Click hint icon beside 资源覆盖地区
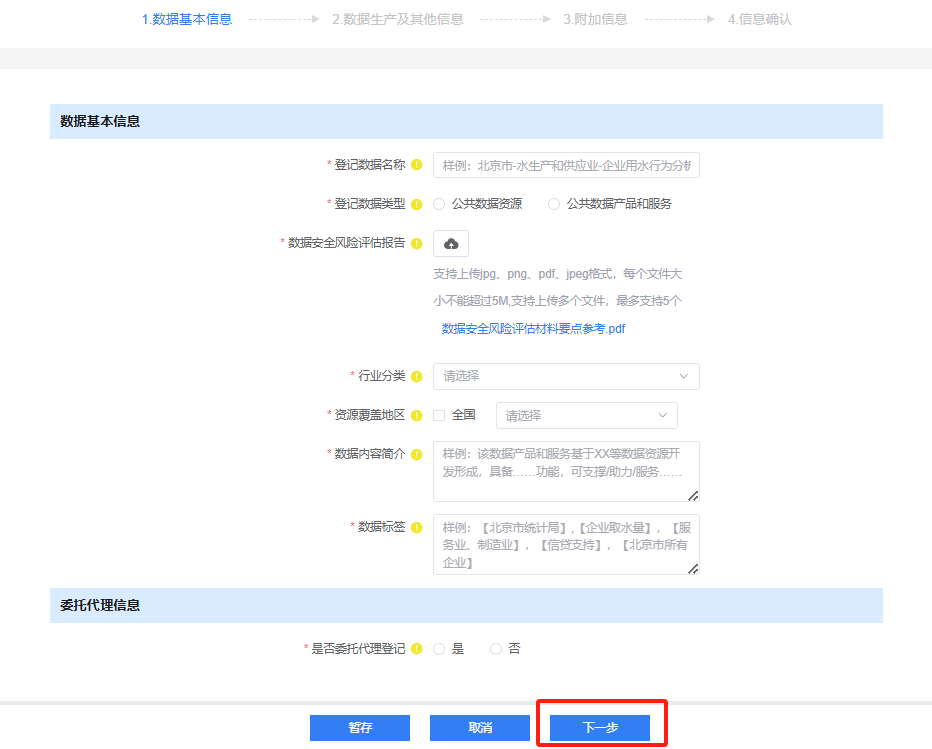 416,415
